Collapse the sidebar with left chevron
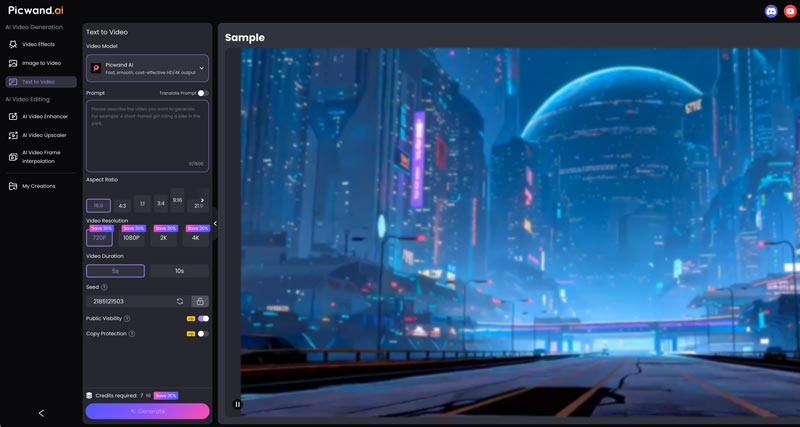Viewport: 800px width, 427px height. pos(41,413)
